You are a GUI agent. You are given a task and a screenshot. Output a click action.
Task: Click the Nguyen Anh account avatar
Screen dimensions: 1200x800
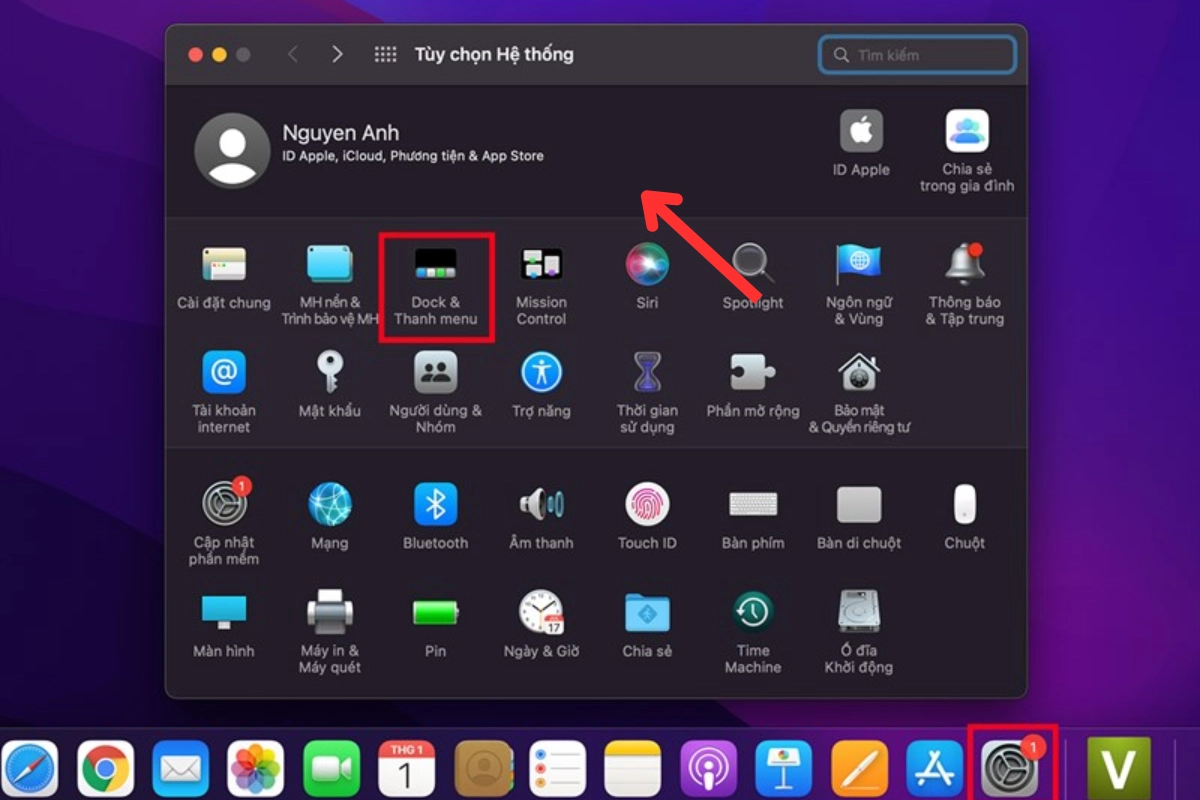[x=232, y=151]
